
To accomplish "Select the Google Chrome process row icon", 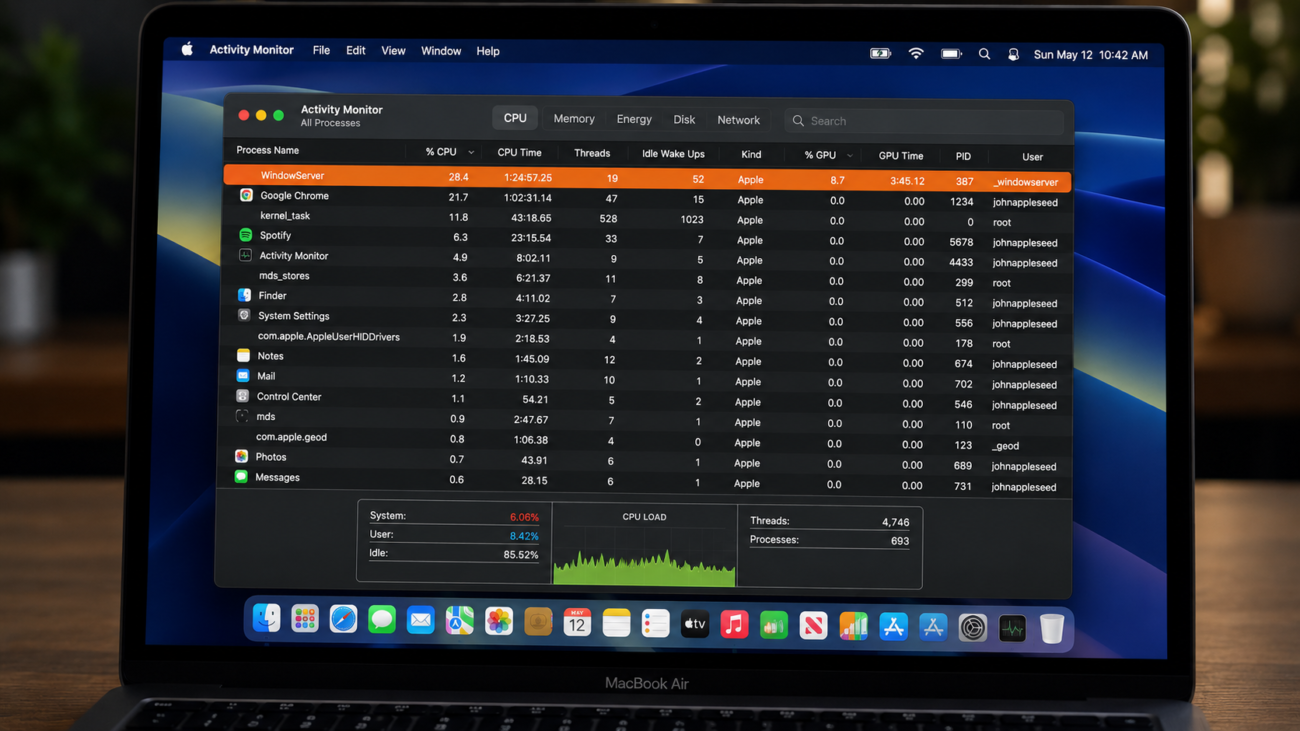I will point(246,195).
